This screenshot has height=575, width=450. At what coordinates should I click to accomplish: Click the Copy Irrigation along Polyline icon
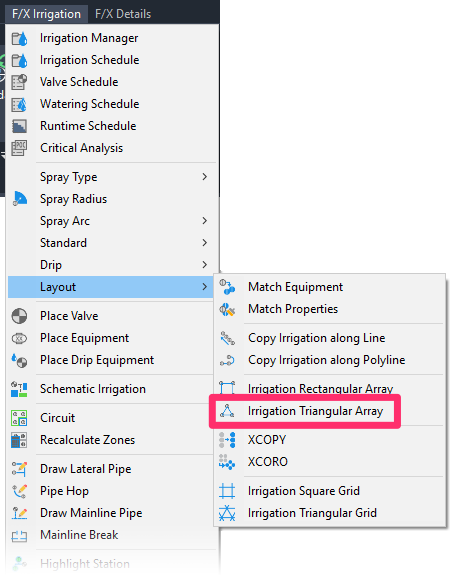(x=227, y=360)
